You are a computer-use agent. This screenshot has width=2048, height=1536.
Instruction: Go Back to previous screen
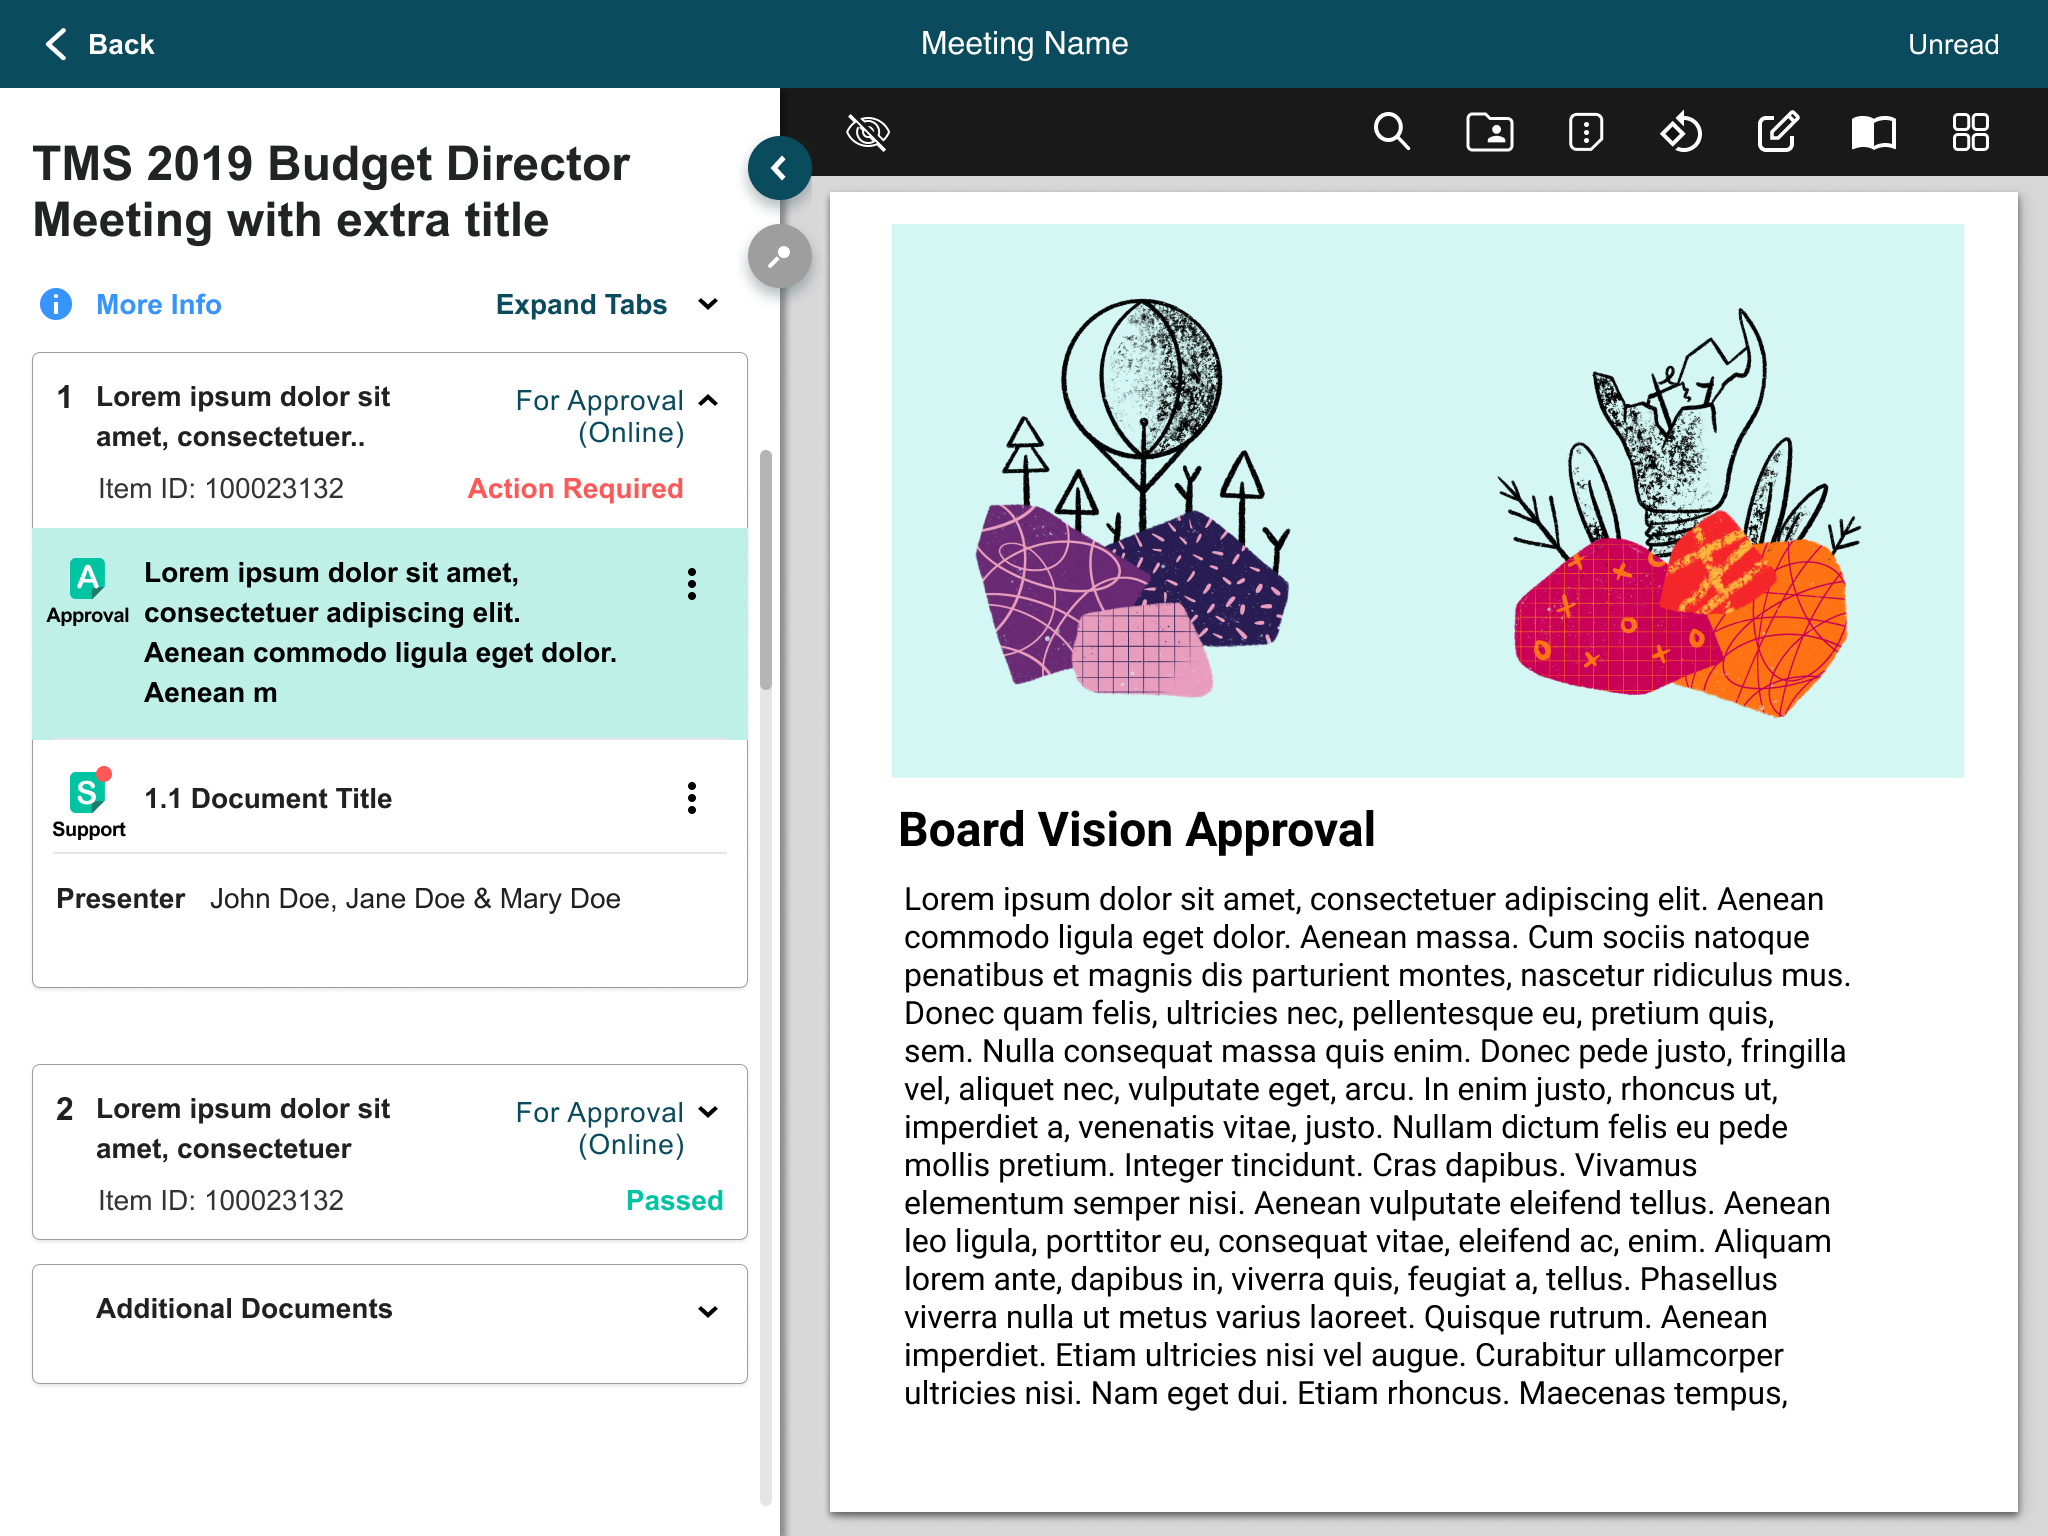pyautogui.click(x=100, y=44)
